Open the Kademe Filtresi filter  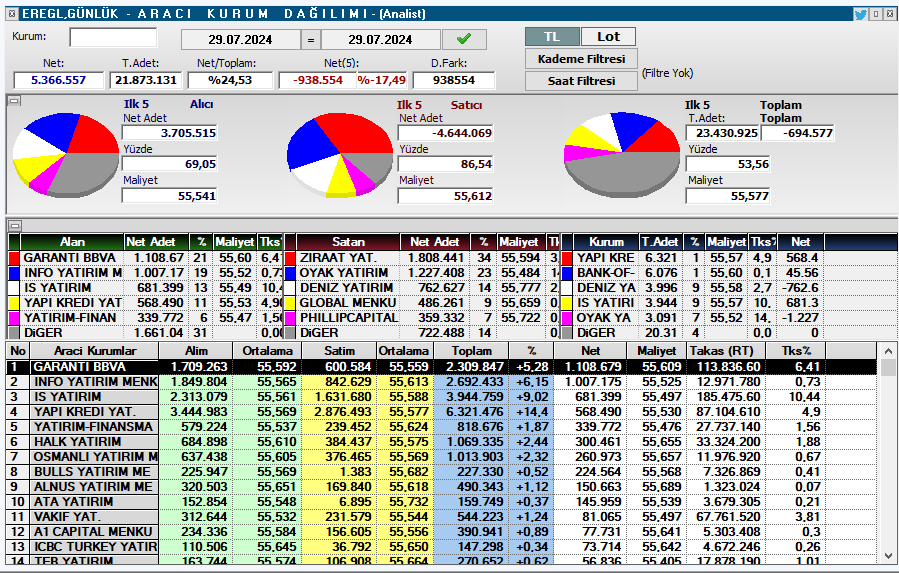pos(581,59)
